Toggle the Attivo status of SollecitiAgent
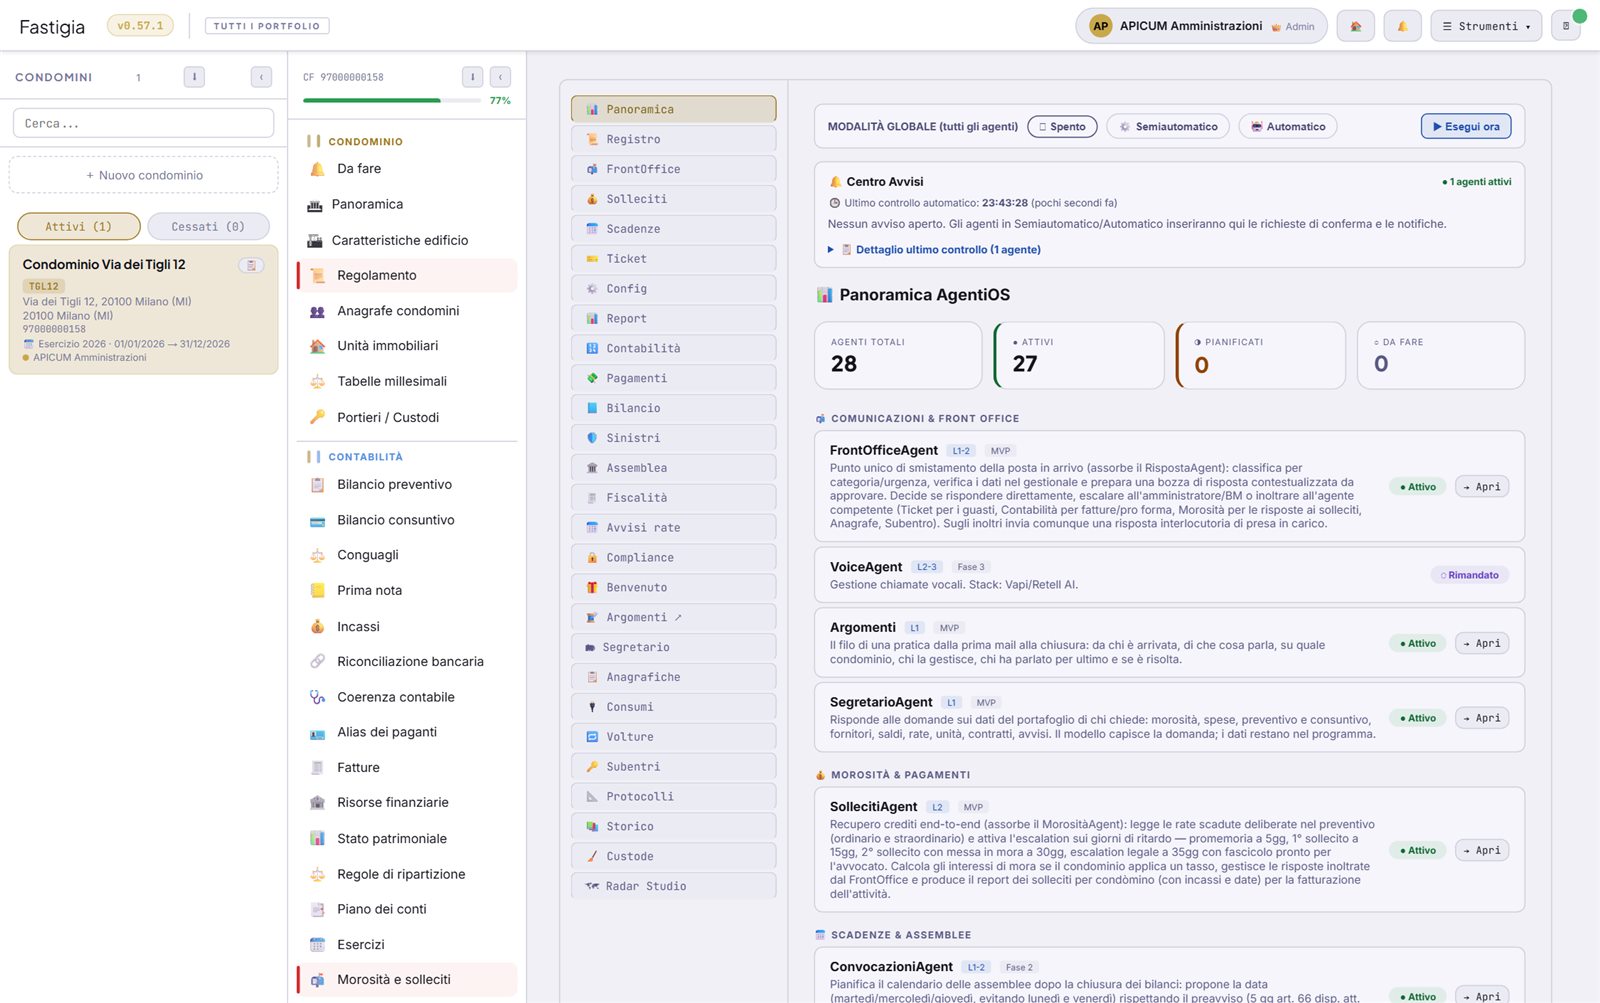 click(x=1417, y=851)
